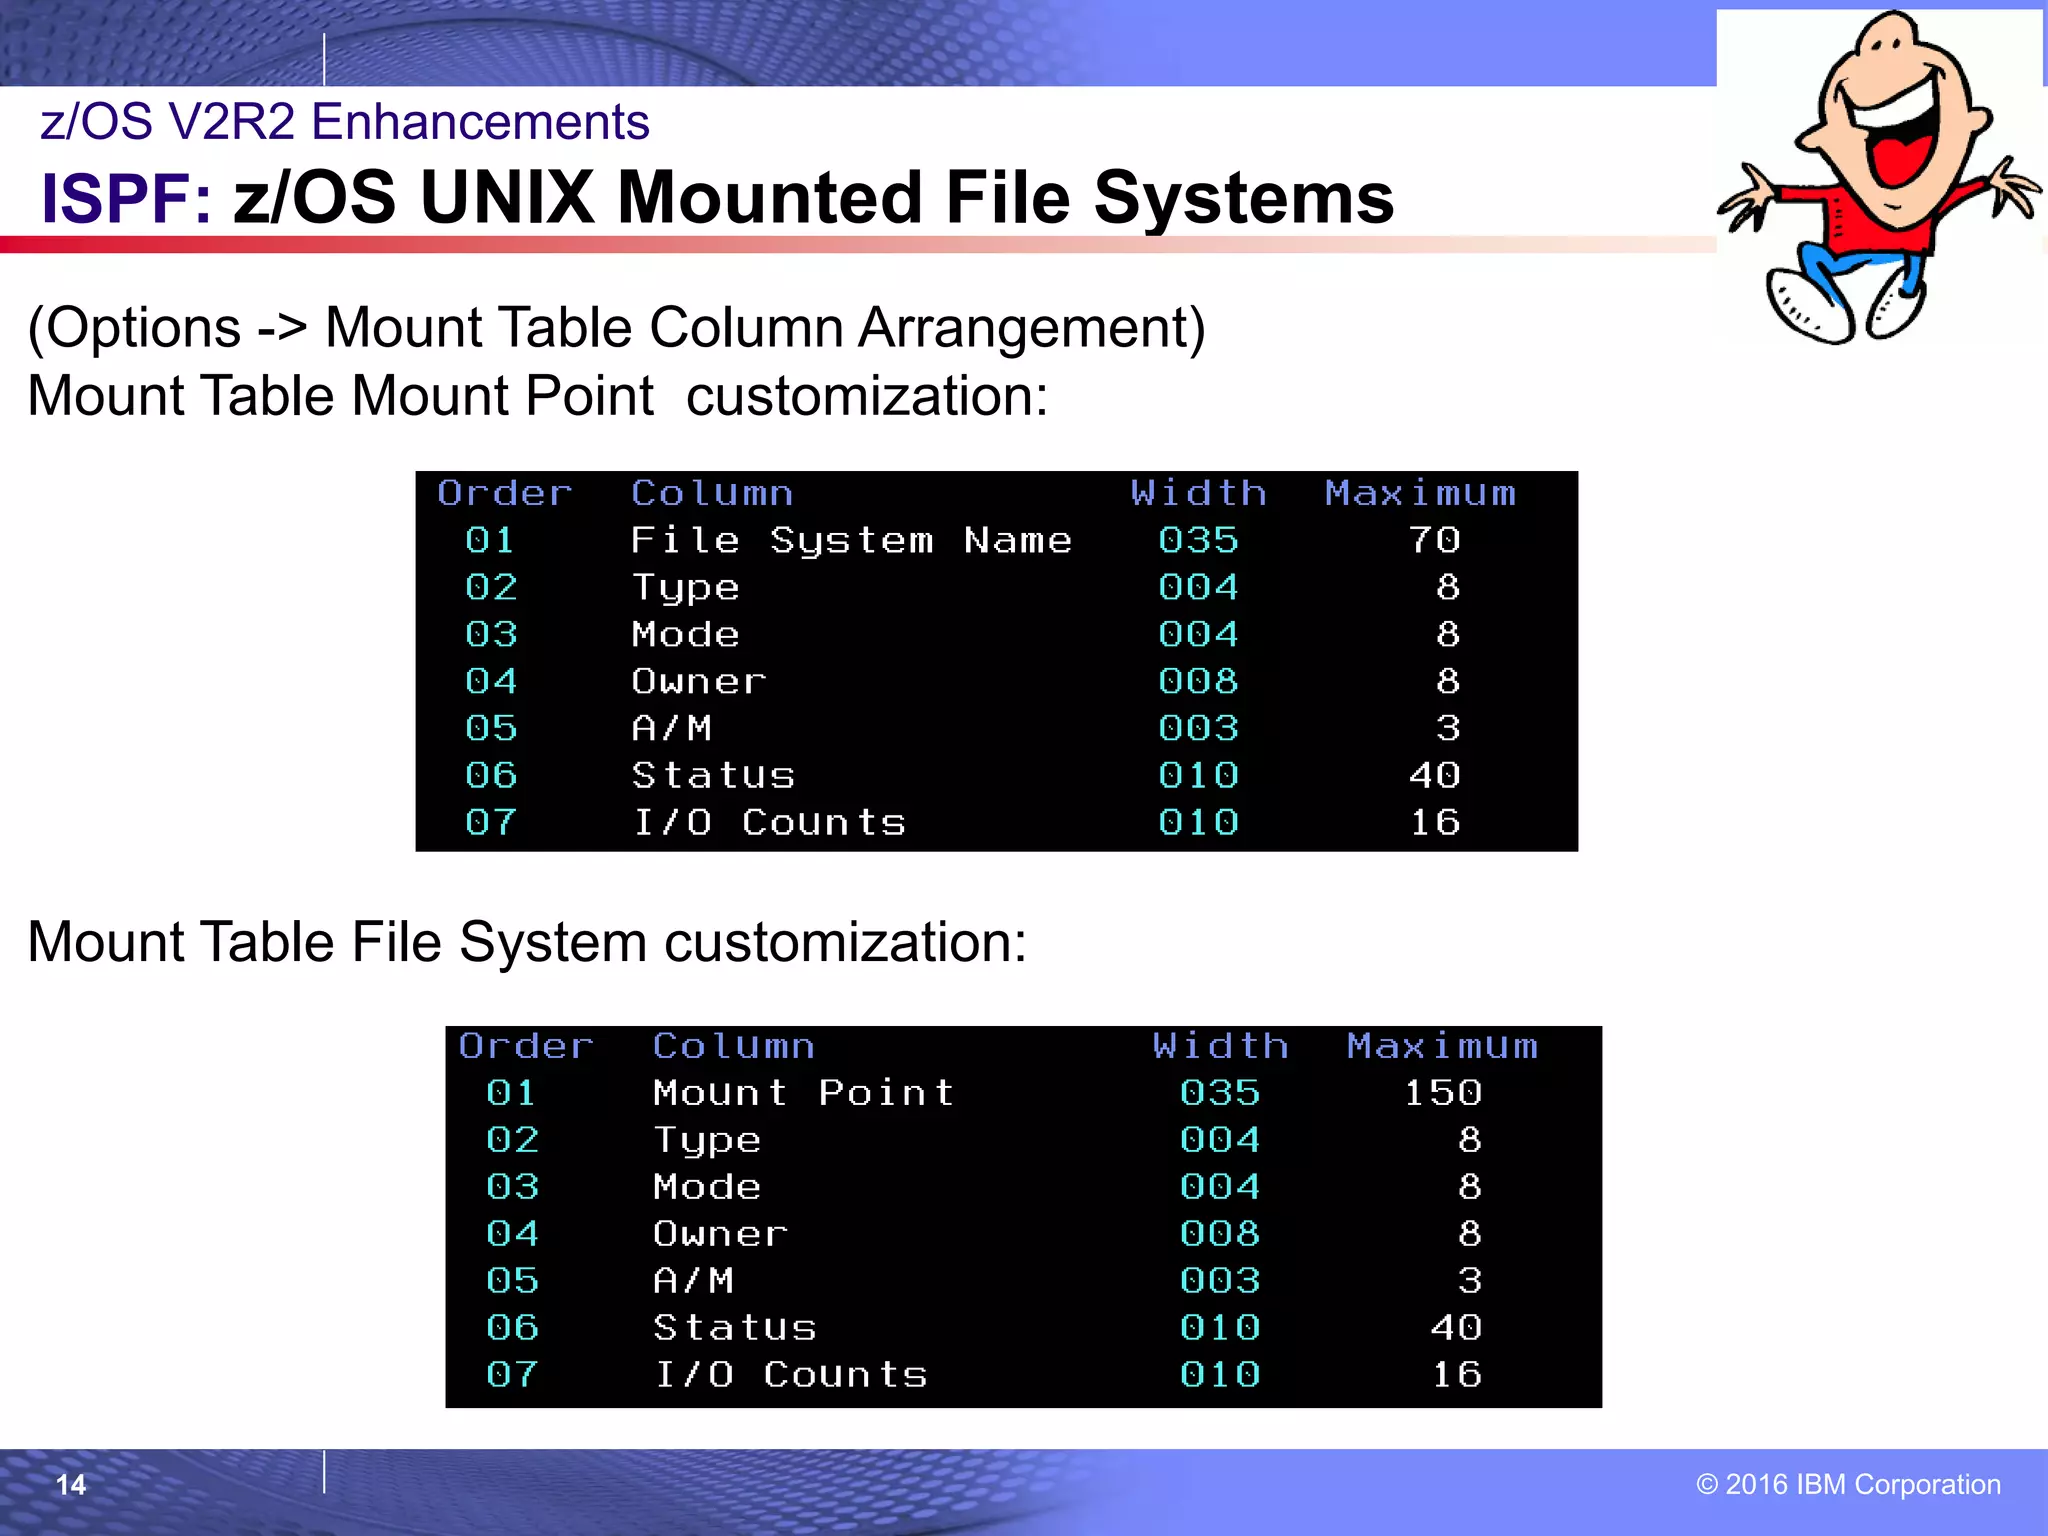Click Width 004 in Type row, File System Name table
The image size is (2048, 1536).
[1198, 587]
